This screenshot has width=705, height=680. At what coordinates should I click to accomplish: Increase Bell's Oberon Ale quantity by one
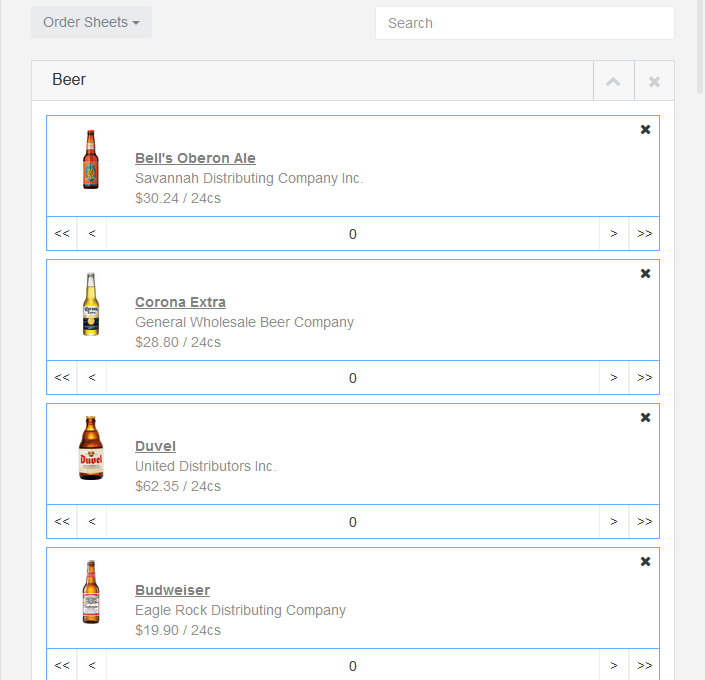click(x=614, y=234)
